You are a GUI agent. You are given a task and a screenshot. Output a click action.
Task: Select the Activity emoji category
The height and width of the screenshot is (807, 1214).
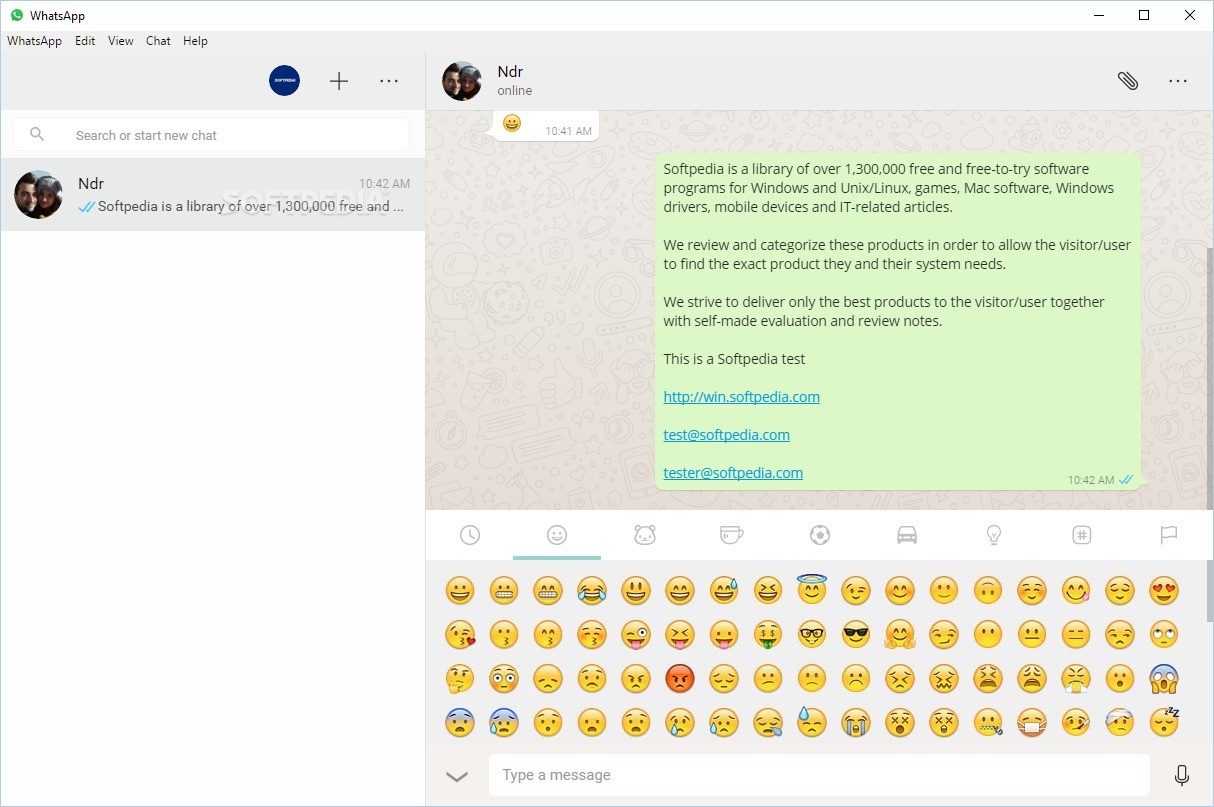819,535
